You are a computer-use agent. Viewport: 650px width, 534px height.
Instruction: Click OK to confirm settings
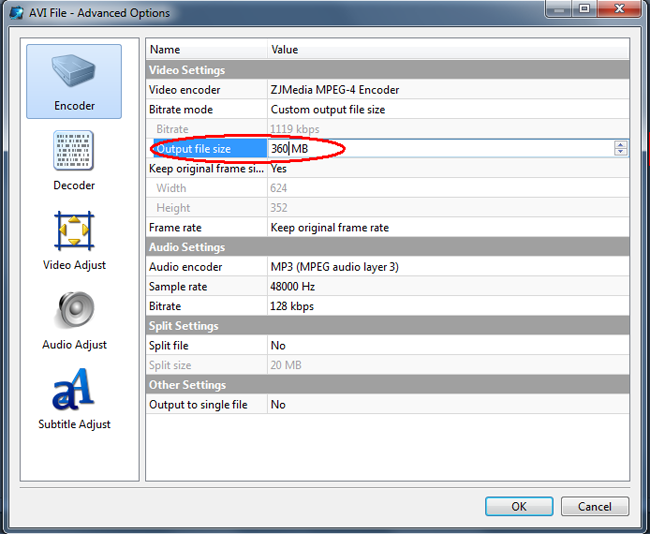coord(519,506)
